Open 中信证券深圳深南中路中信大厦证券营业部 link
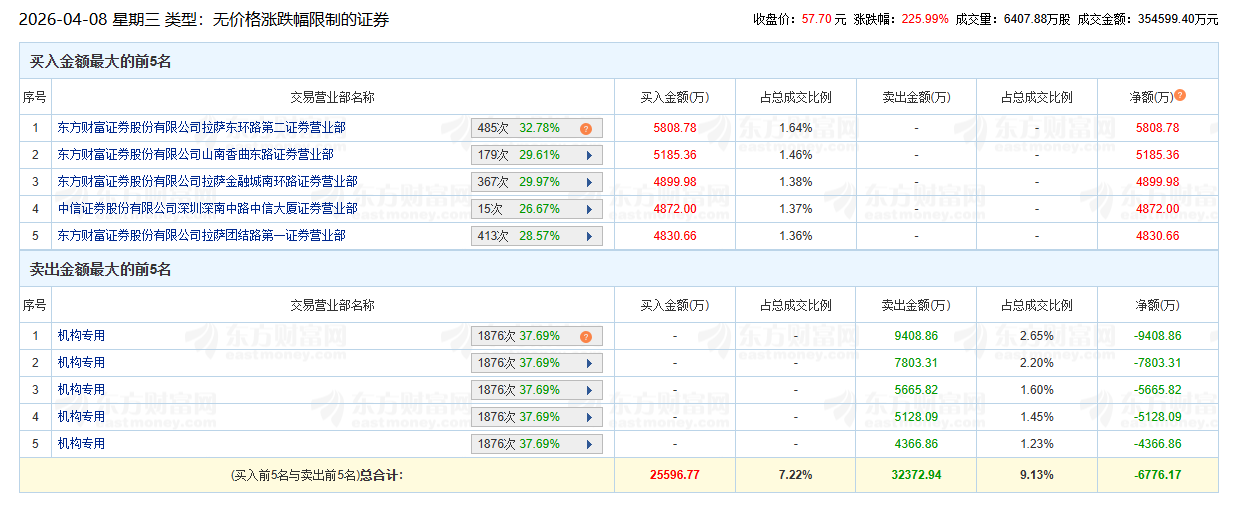The height and width of the screenshot is (507, 1242). (207, 209)
